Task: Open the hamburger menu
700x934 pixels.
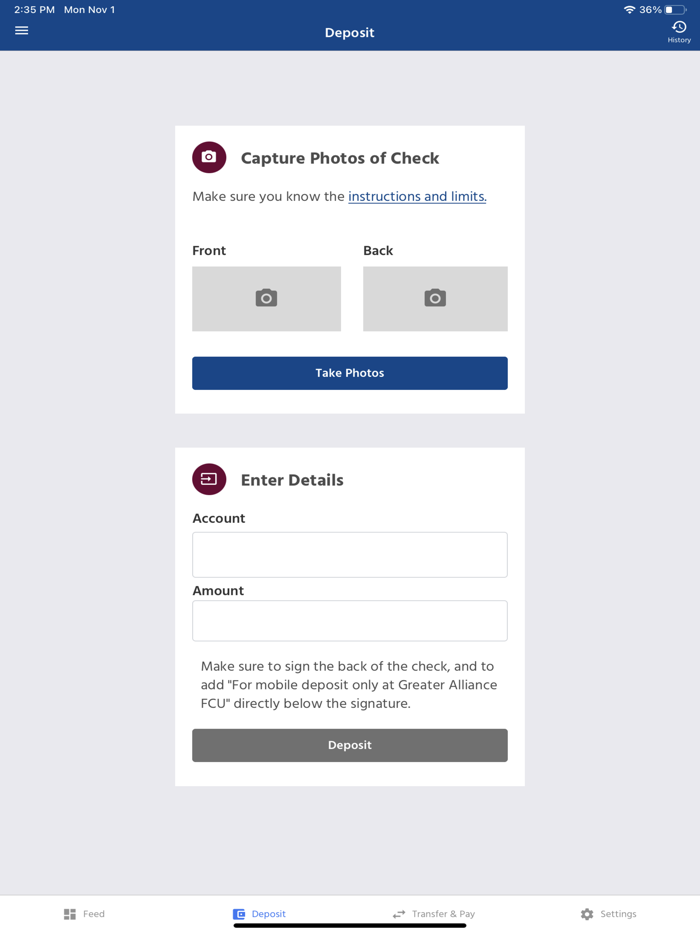Action: pyautogui.click(x=21, y=31)
